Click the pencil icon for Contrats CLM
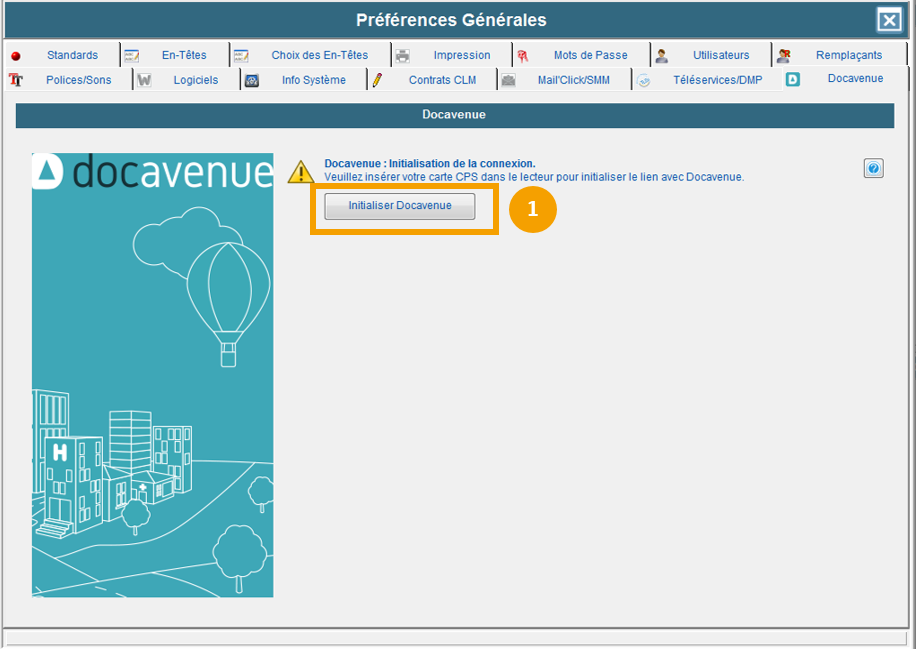Image resolution: width=916 pixels, height=649 pixels. pos(378,80)
